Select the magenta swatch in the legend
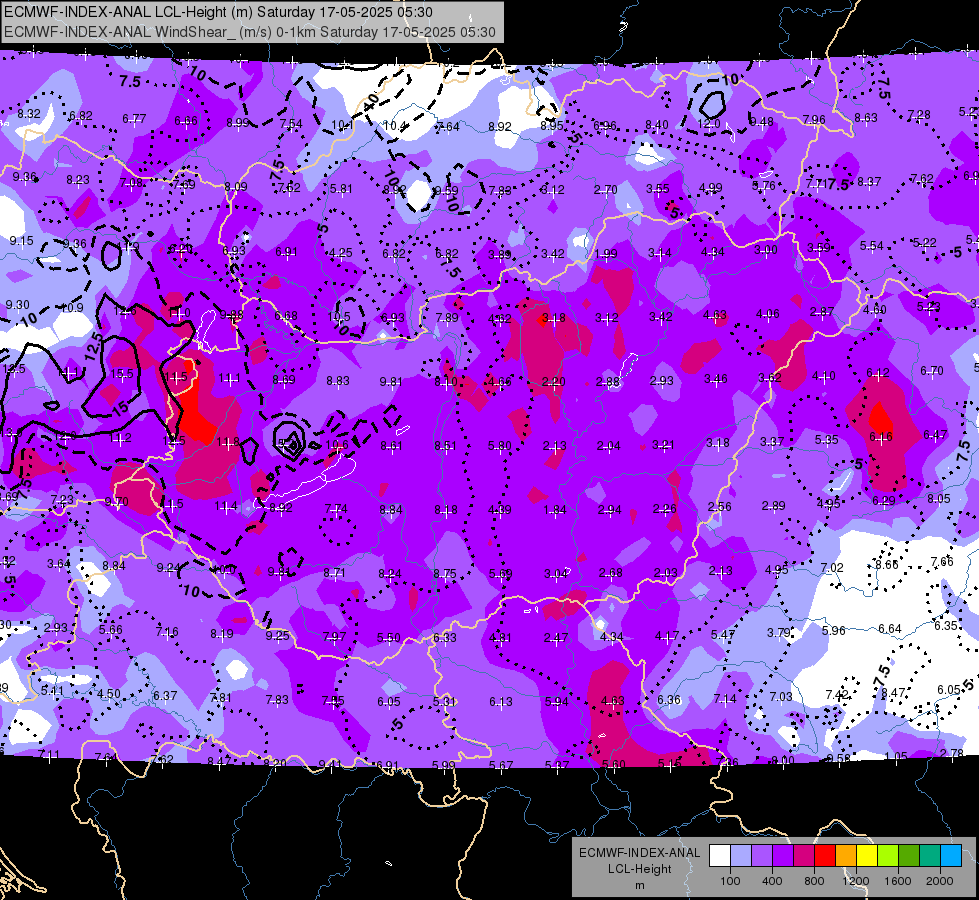Image resolution: width=979 pixels, height=900 pixels. 804,856
